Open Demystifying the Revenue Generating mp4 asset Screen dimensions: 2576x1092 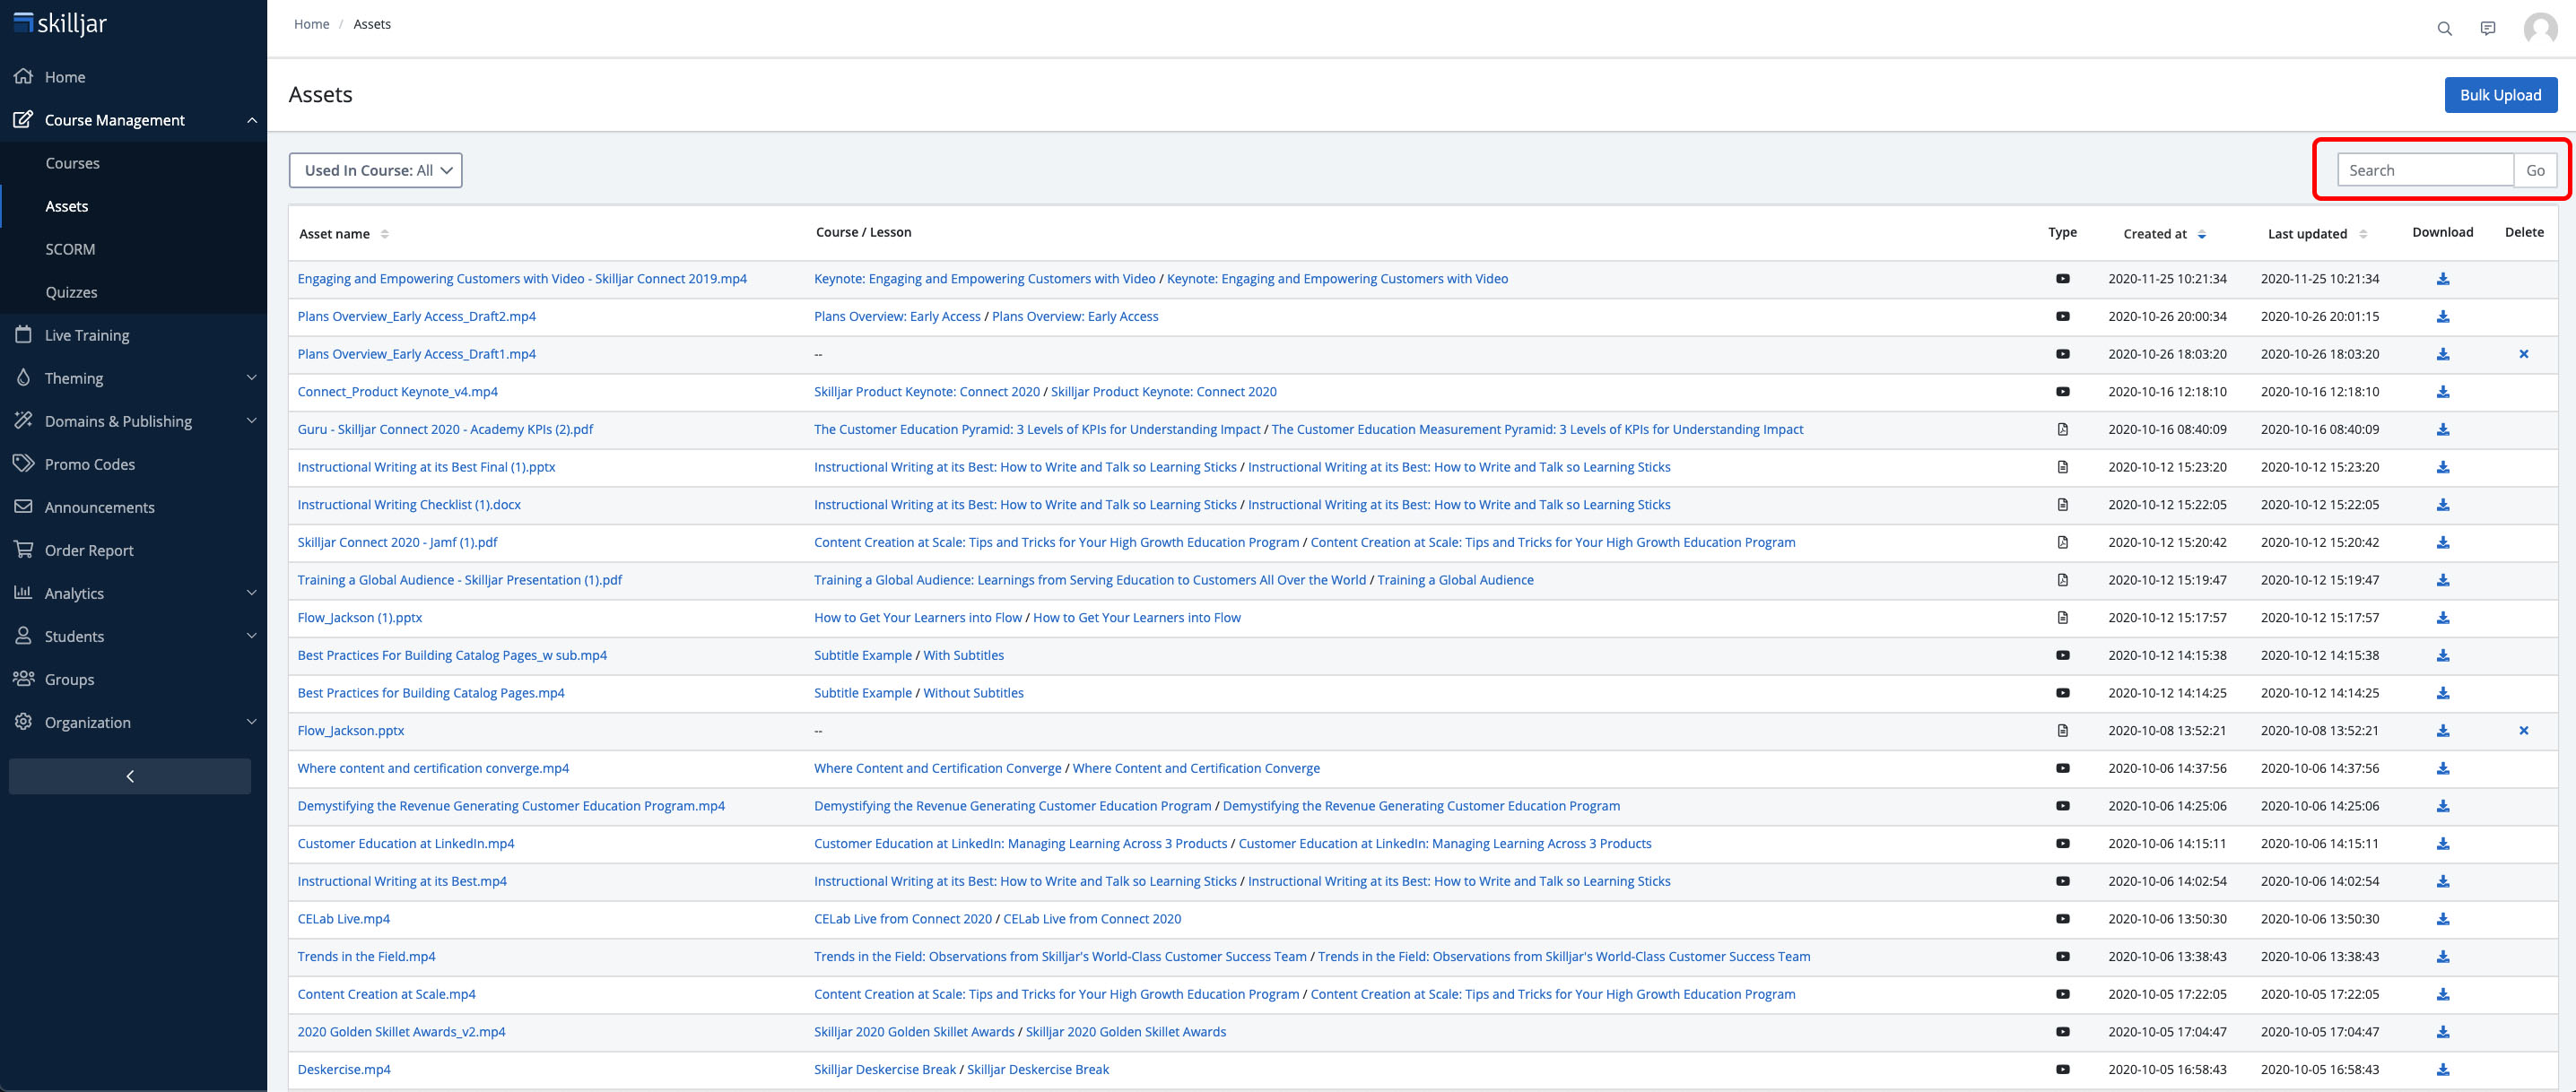[x=511, y=806]
